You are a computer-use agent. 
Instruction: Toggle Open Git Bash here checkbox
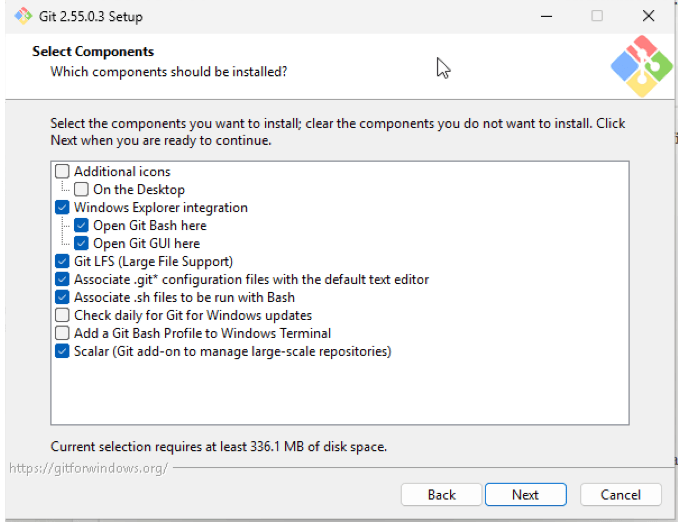pos(81,225)
